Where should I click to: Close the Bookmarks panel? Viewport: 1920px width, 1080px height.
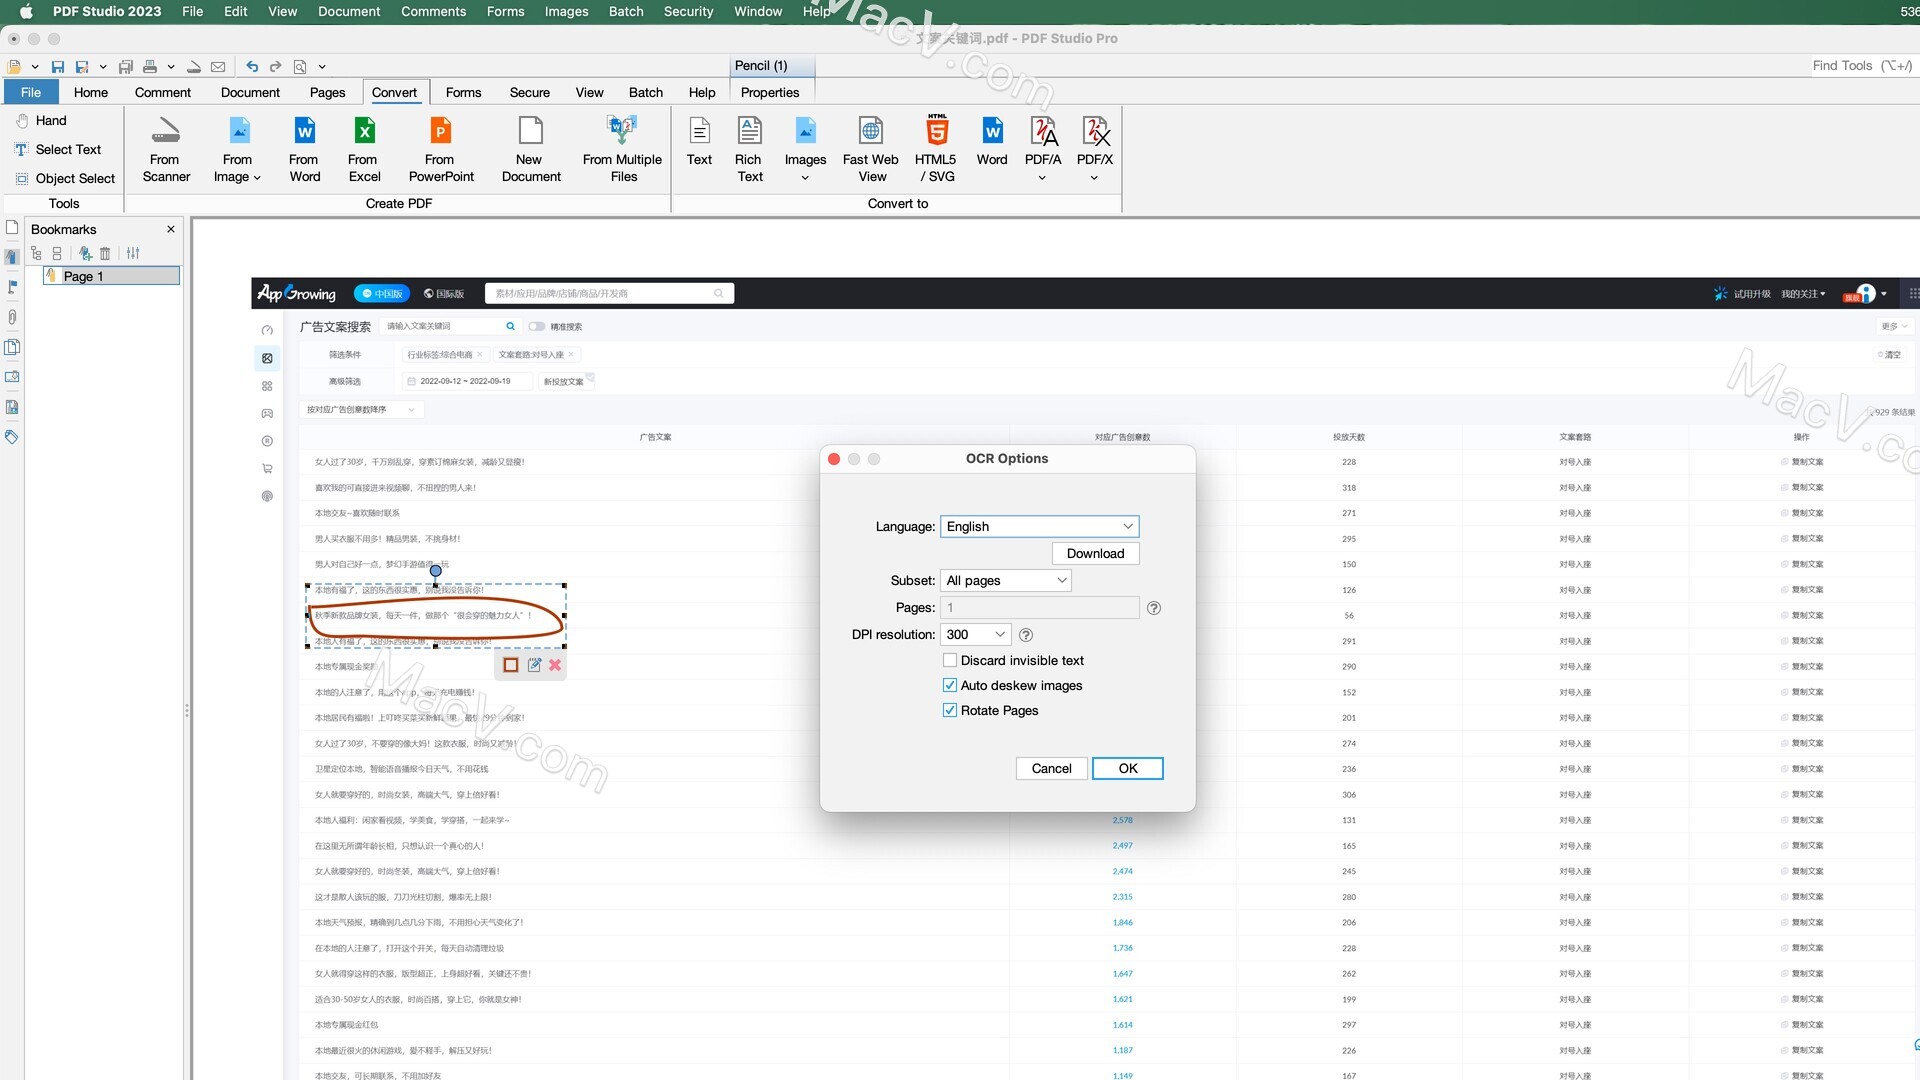point(171,229)
